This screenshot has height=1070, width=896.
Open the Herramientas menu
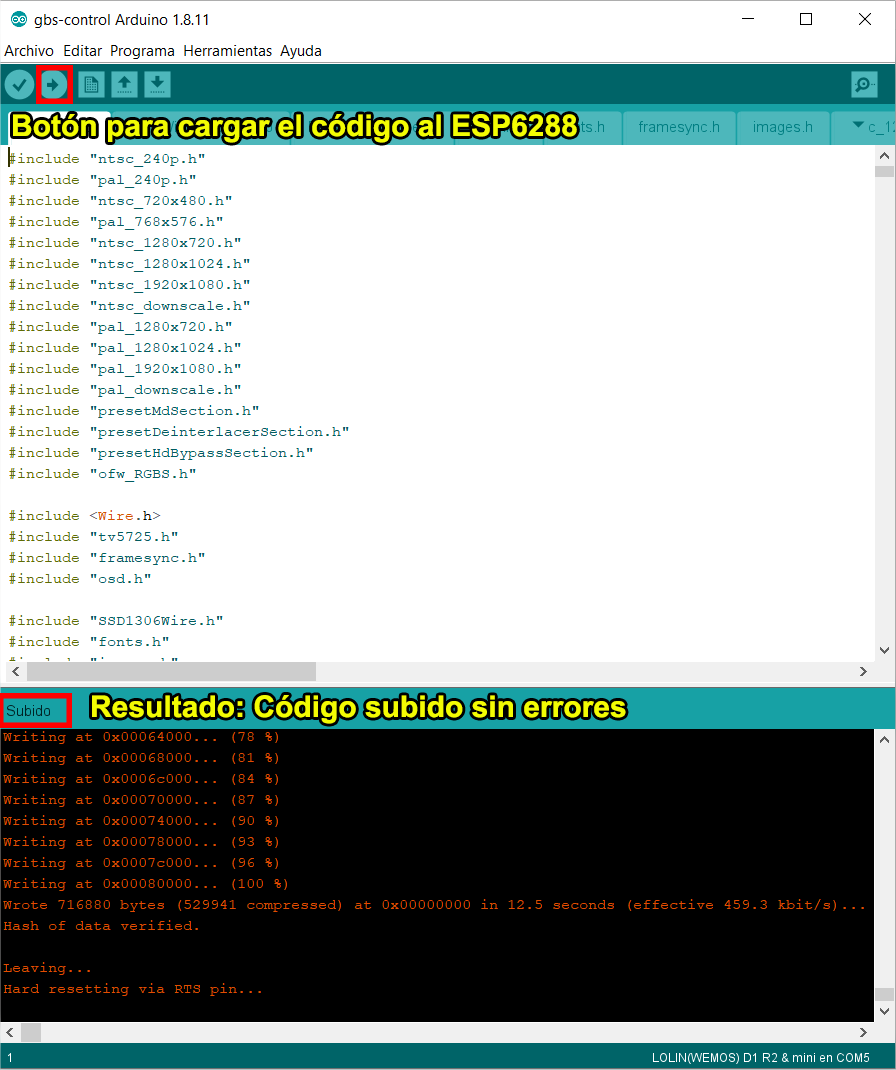point(228,51)
